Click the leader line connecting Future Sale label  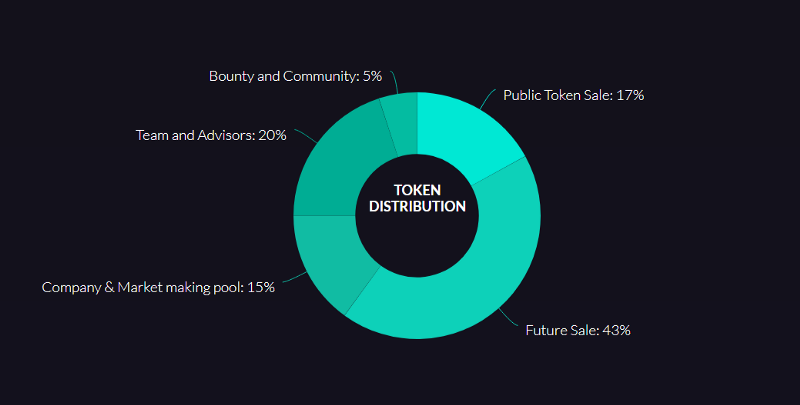(x=508, y=317)
